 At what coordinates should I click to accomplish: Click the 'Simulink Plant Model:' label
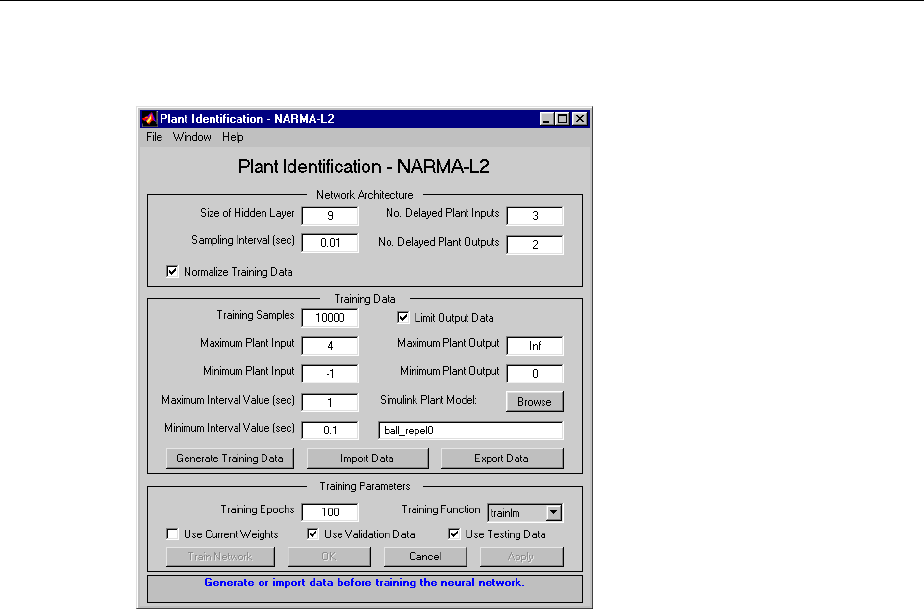[428, 400]
